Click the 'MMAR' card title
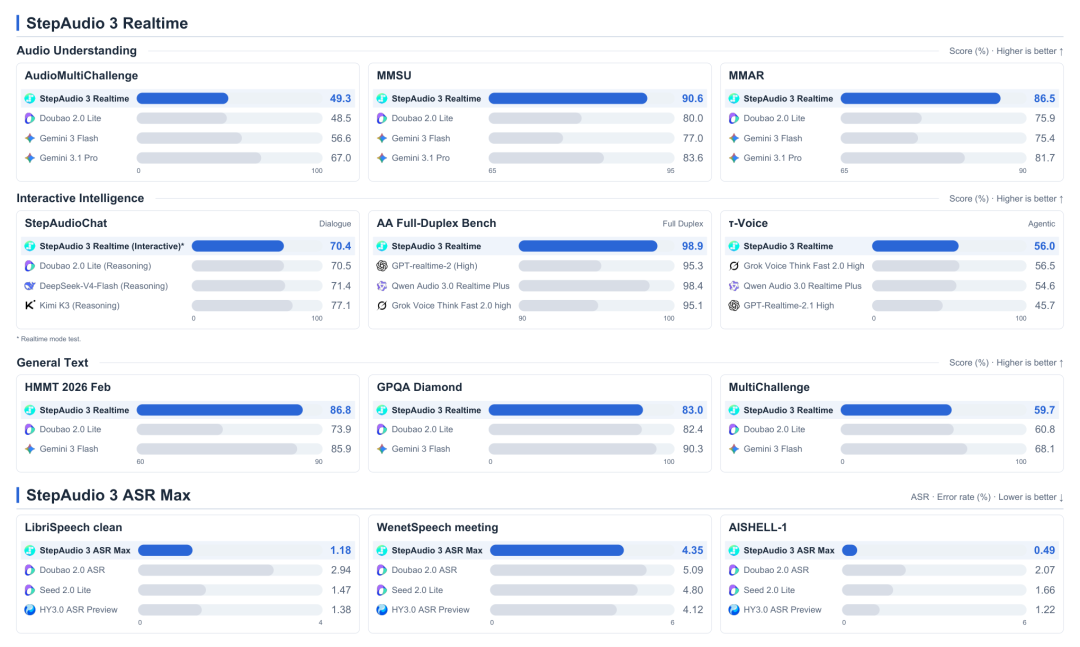 click(x=746, y=76)
